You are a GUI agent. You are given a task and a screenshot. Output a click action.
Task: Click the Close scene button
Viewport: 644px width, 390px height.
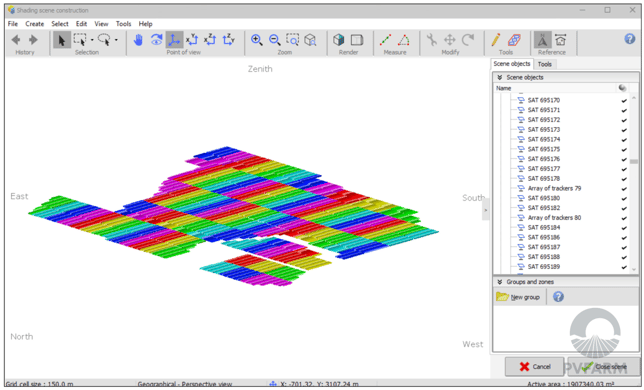(604, 367)
